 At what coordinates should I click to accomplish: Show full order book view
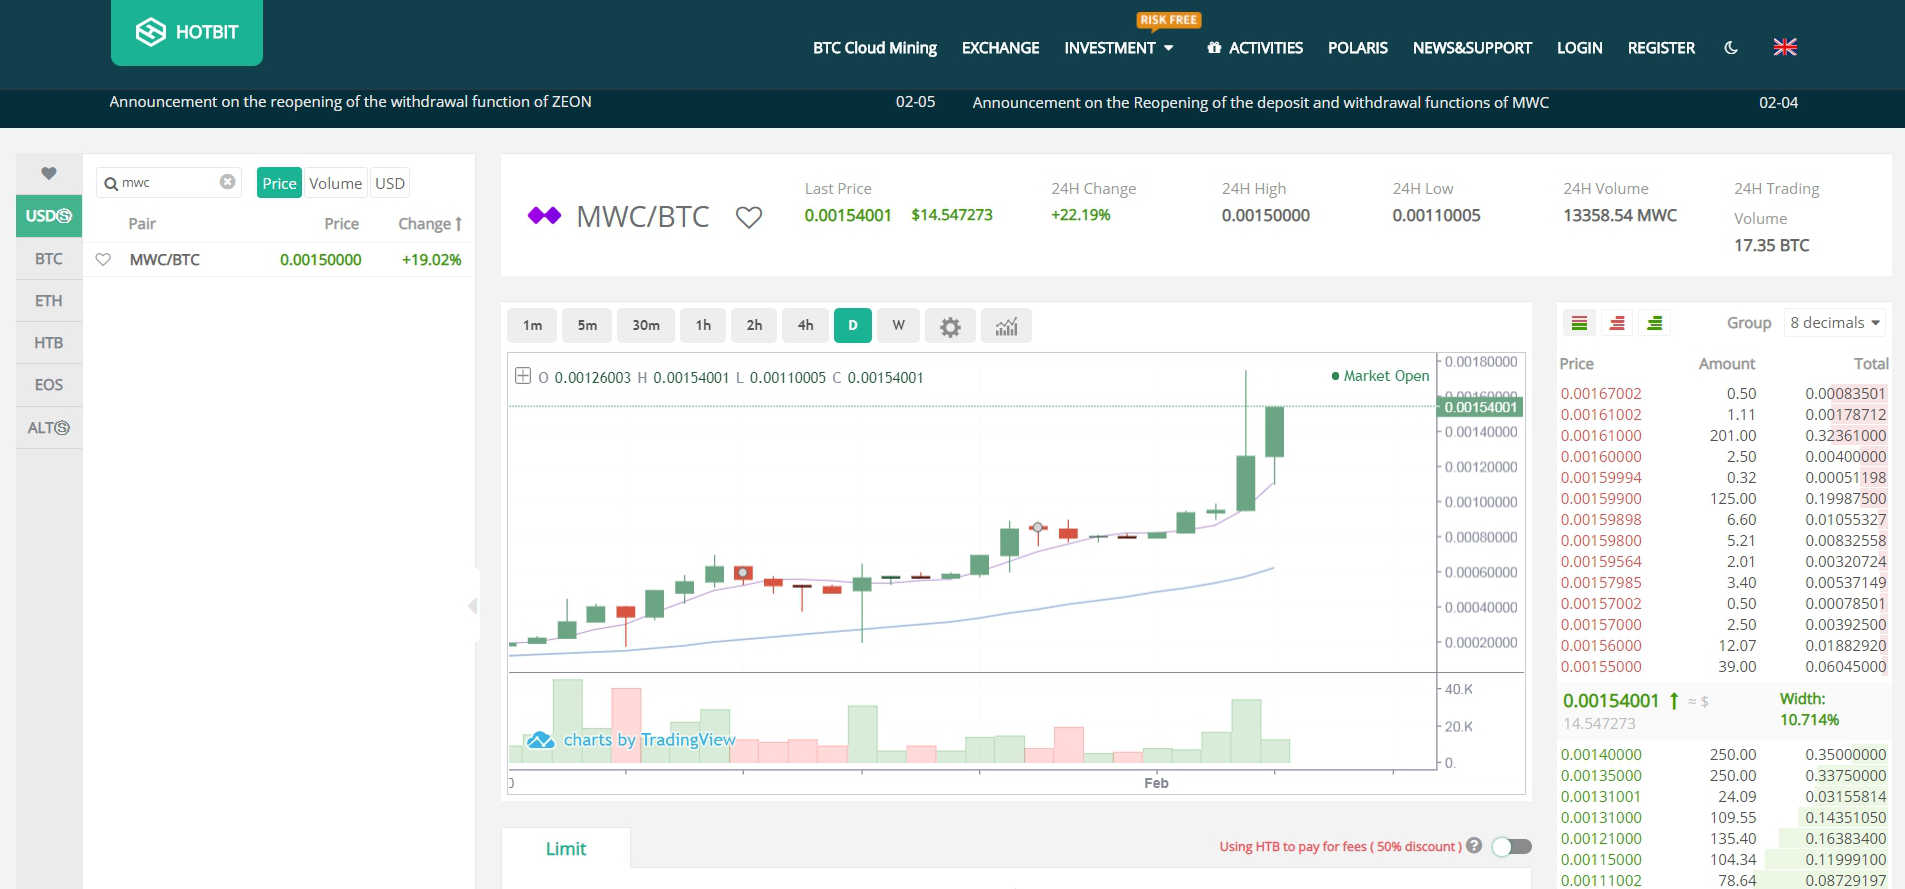[1580, 323]
